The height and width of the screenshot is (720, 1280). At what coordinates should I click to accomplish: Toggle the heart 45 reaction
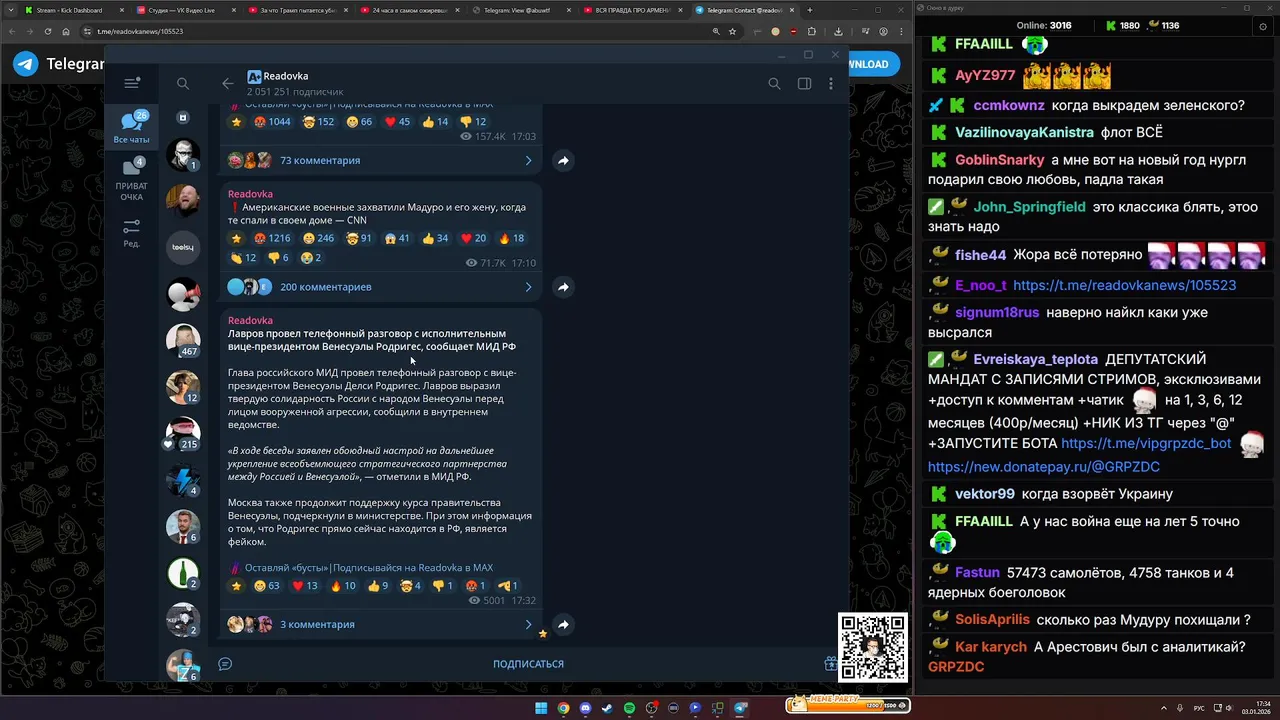tap(397, 122)
